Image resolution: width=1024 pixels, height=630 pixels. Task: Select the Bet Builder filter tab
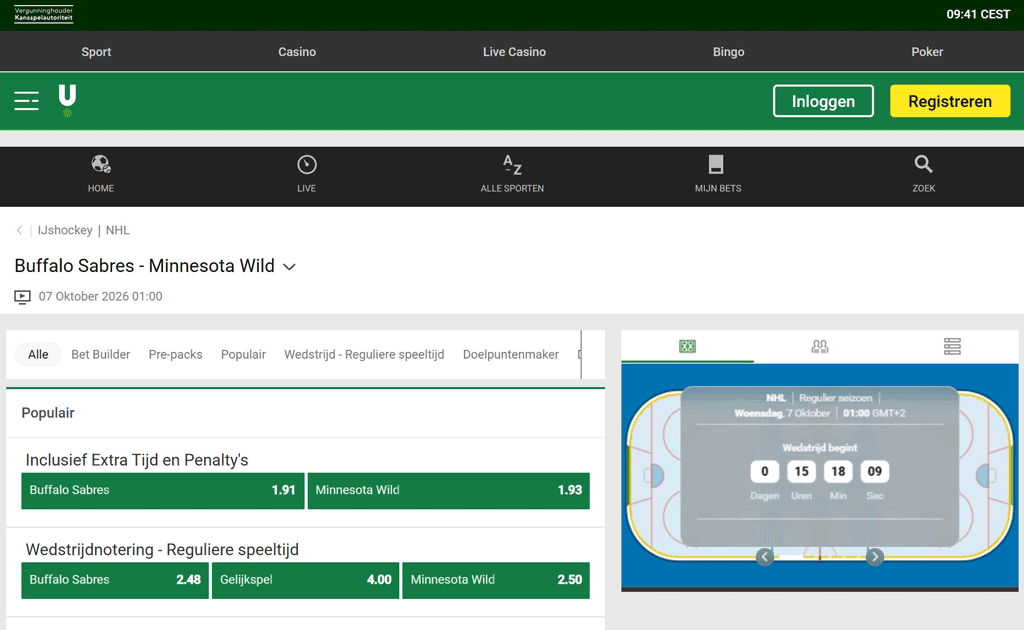pyautogui.click(x=101, y=354)
